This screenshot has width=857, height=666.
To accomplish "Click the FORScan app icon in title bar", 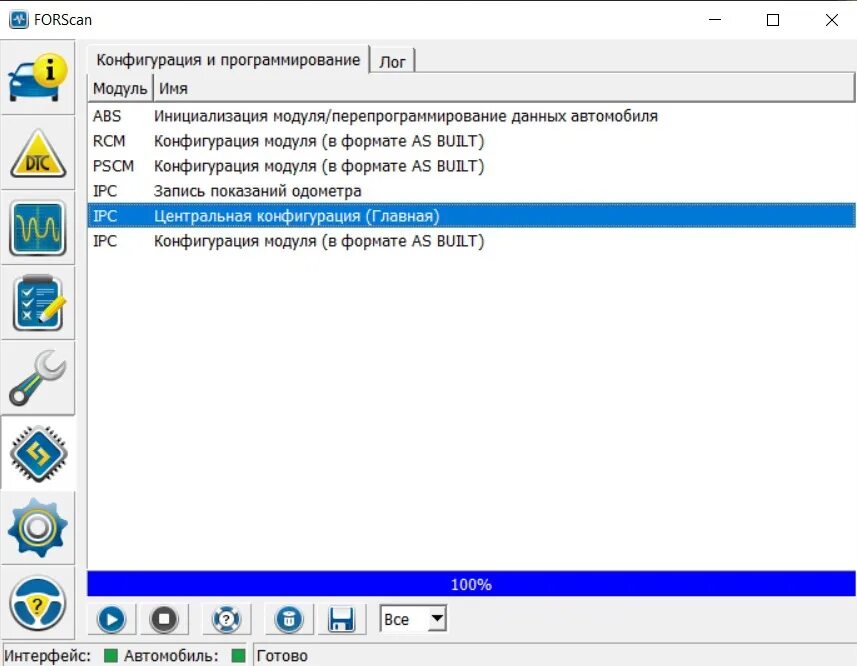I will pyautogui.click(x=19, y=20).
